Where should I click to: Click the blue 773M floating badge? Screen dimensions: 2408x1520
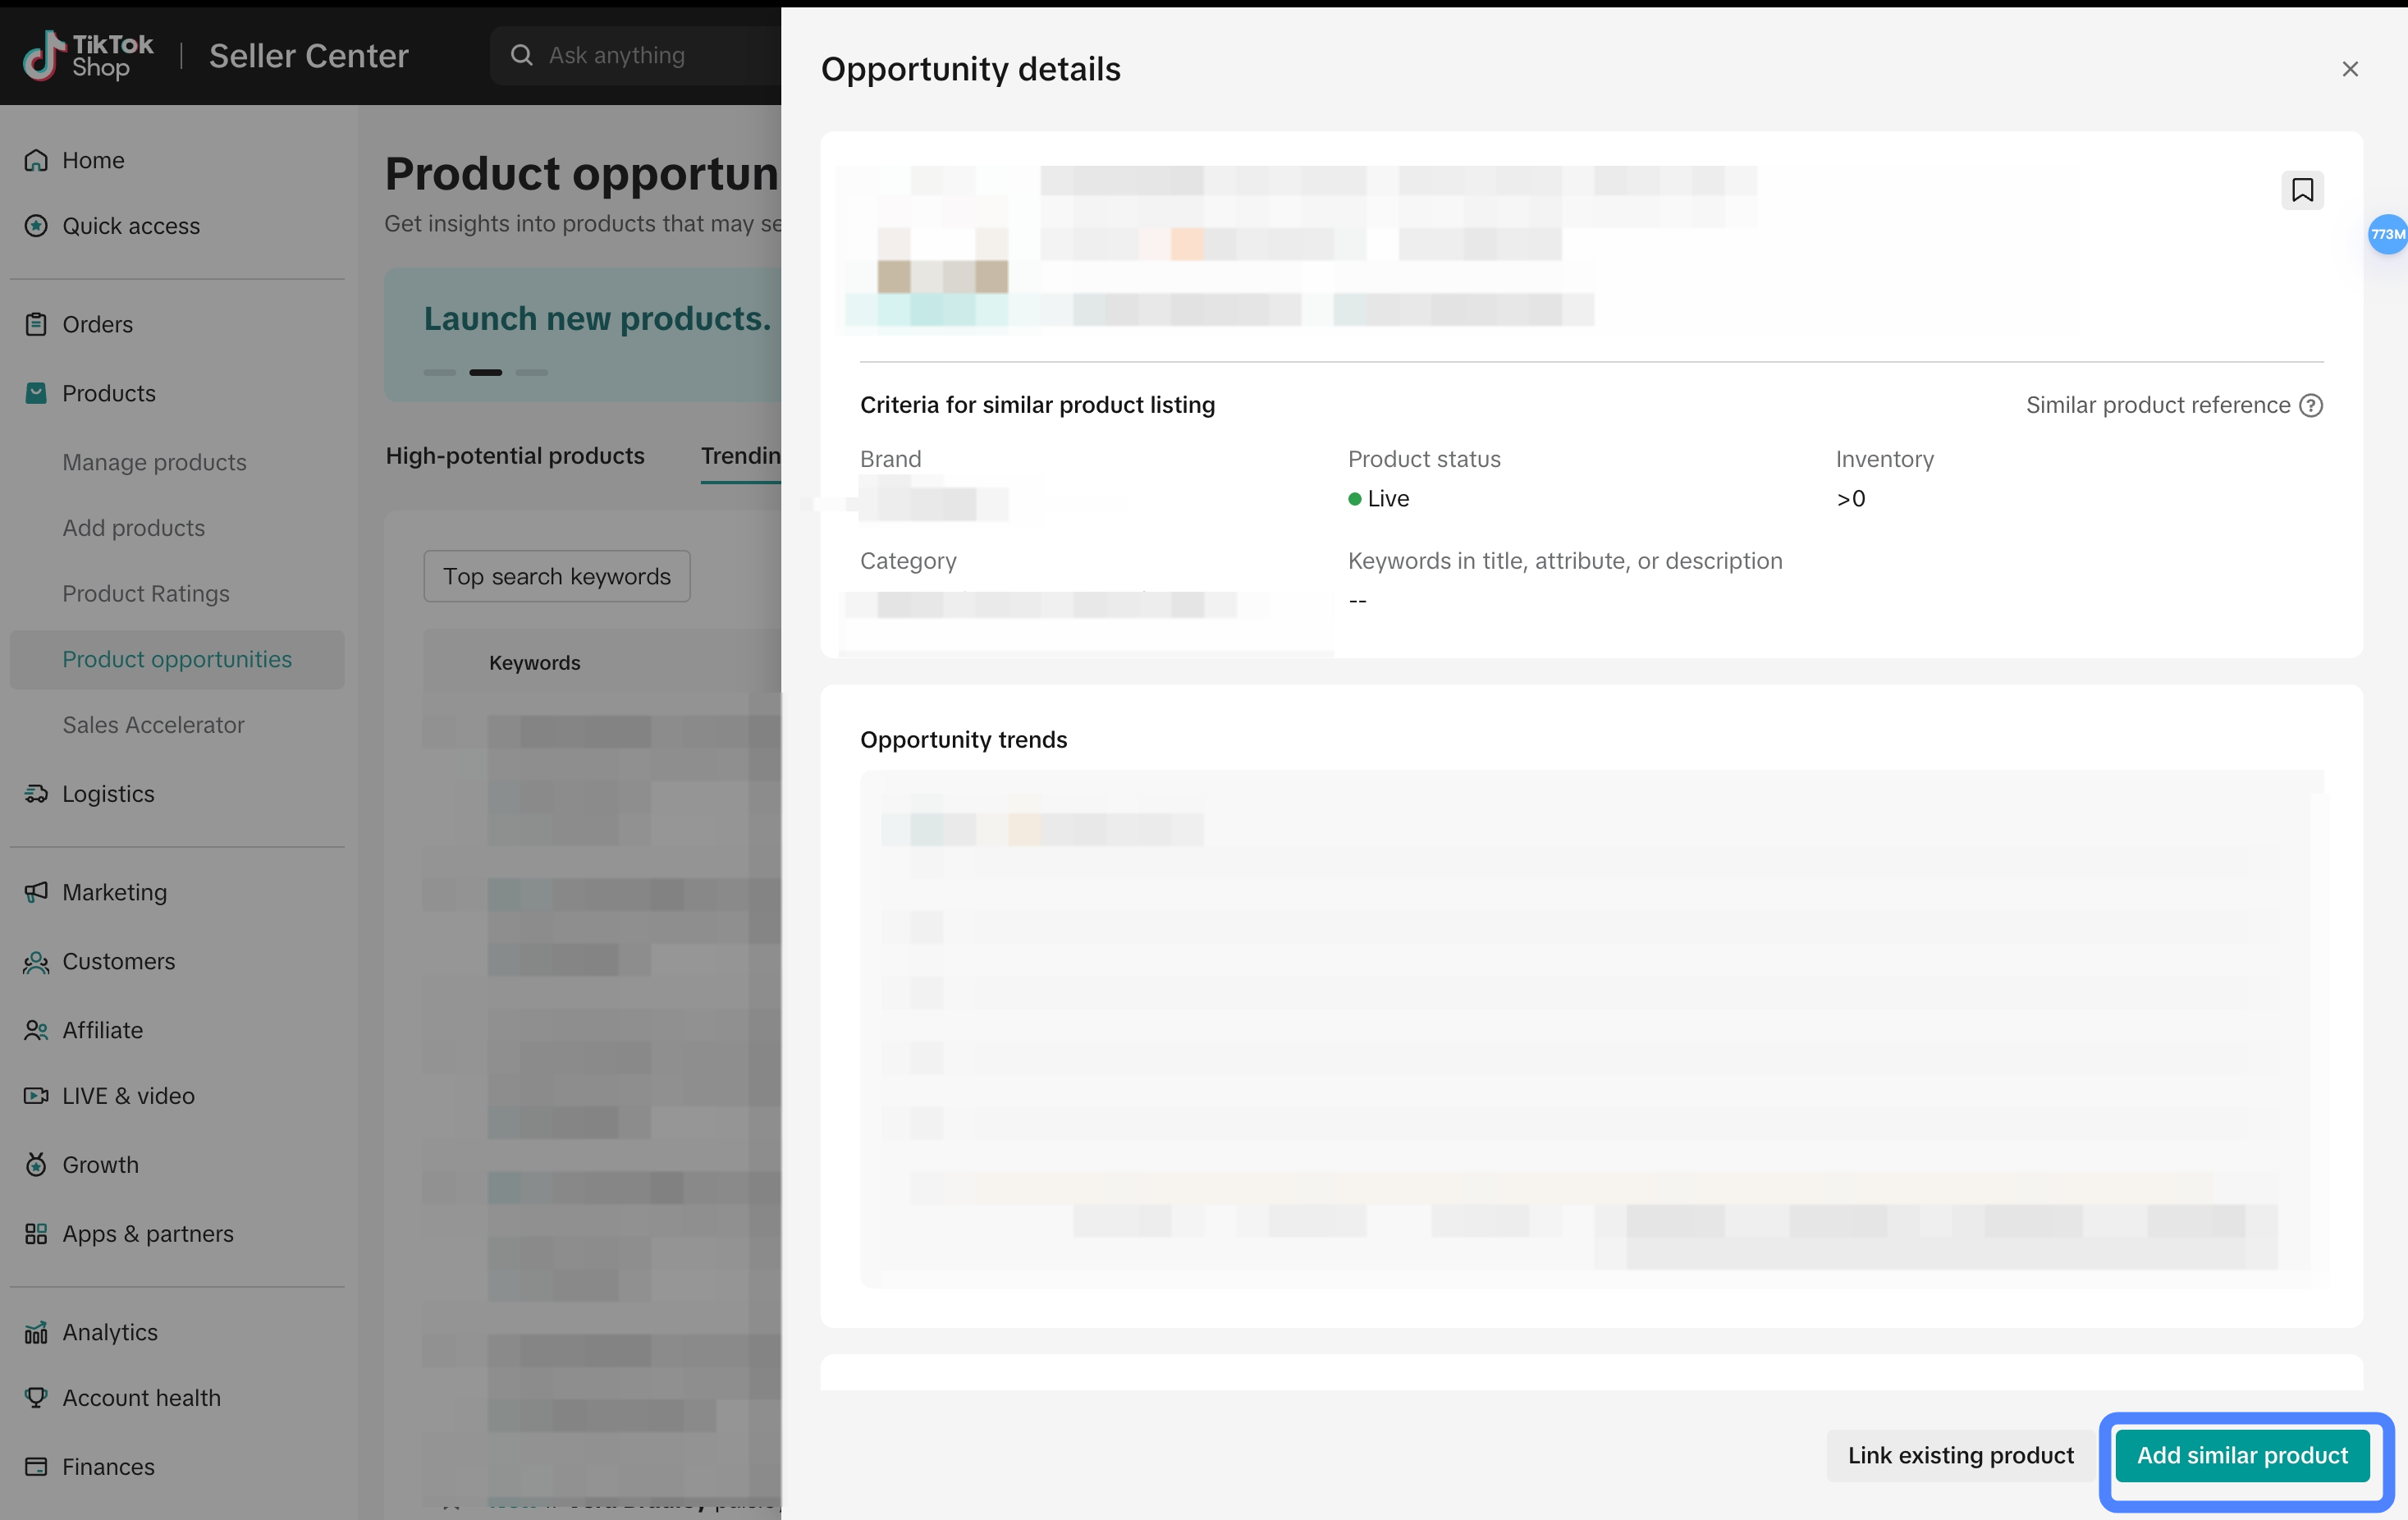coord(2387,234)
